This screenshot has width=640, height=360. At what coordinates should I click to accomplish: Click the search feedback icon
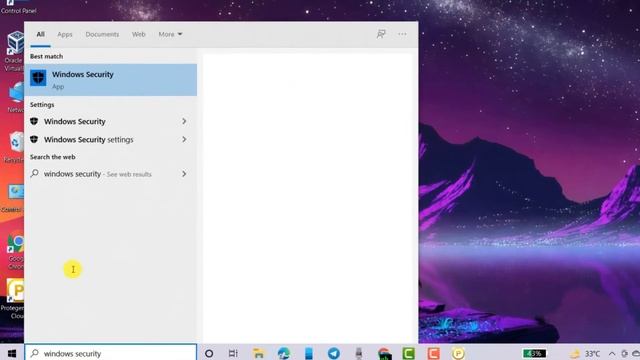[381, 34]
